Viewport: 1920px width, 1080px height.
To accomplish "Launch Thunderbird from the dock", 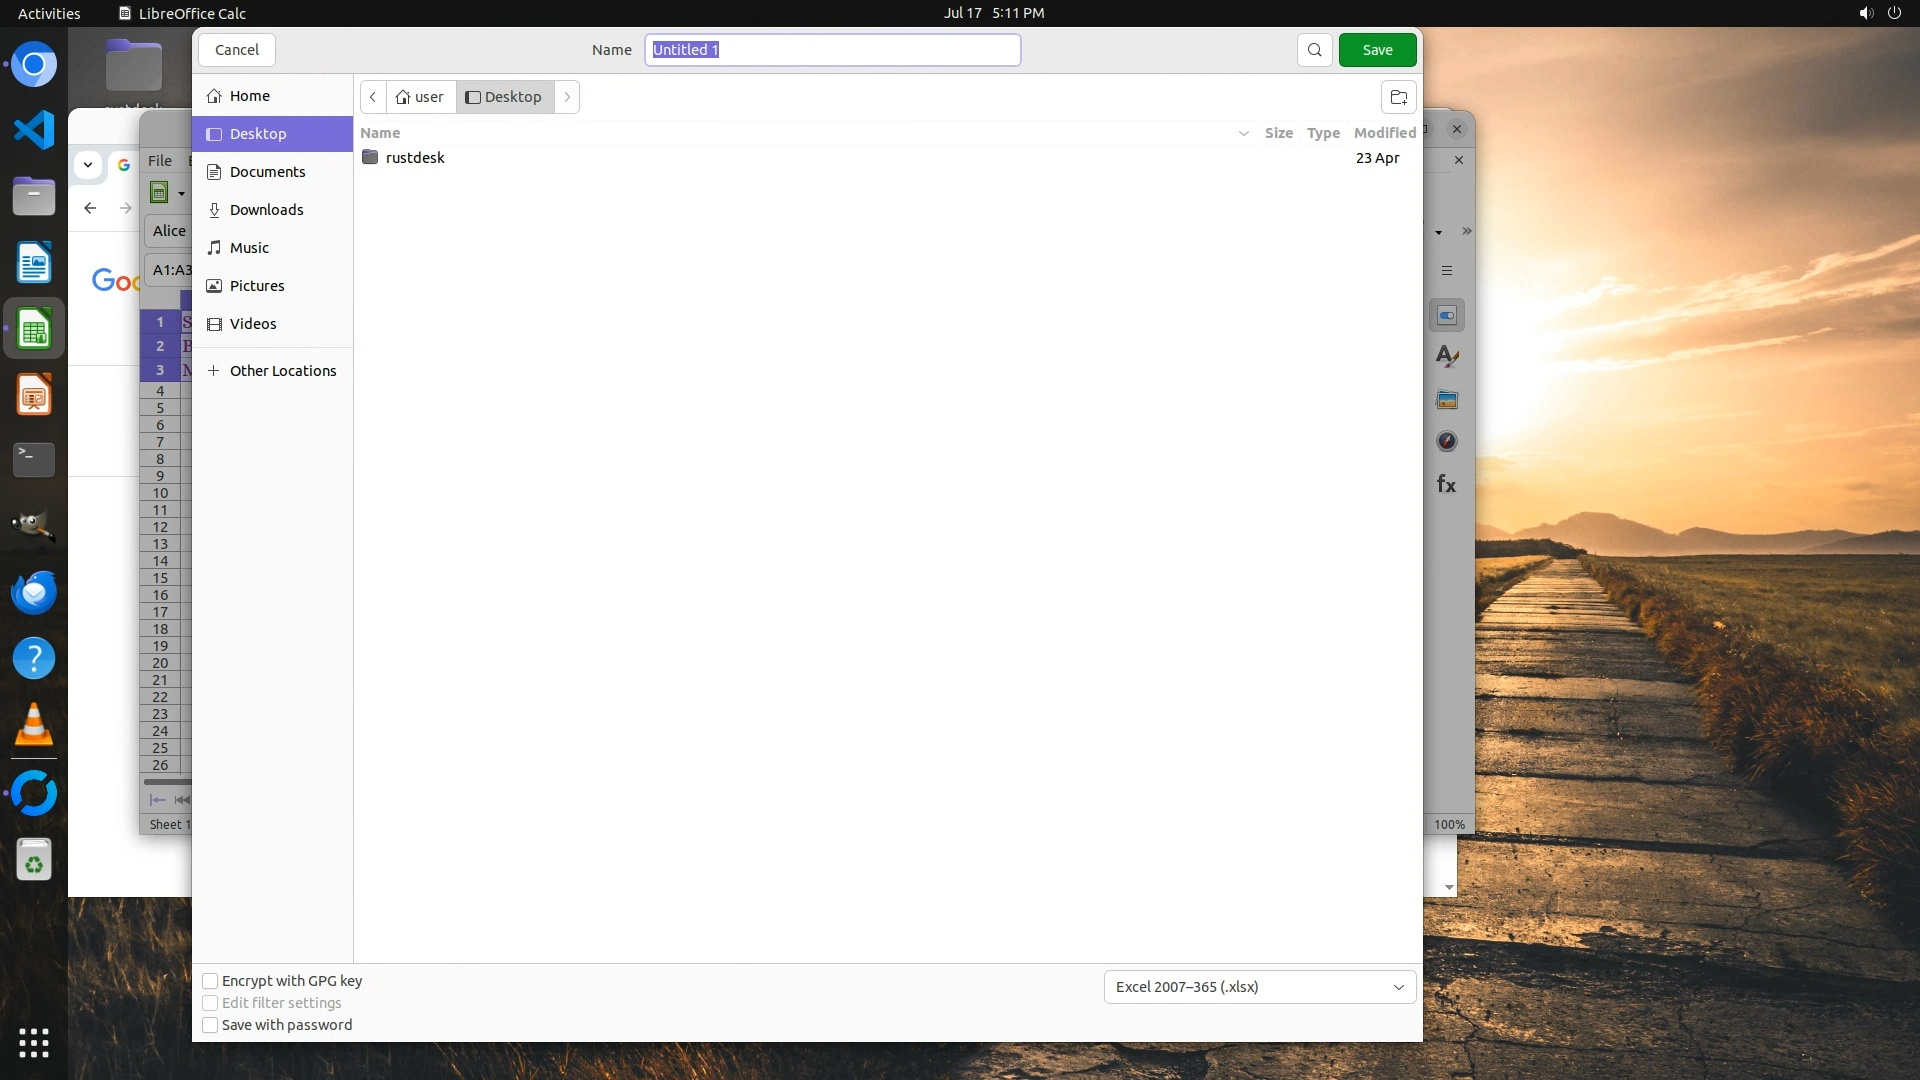I will (34, 593).
